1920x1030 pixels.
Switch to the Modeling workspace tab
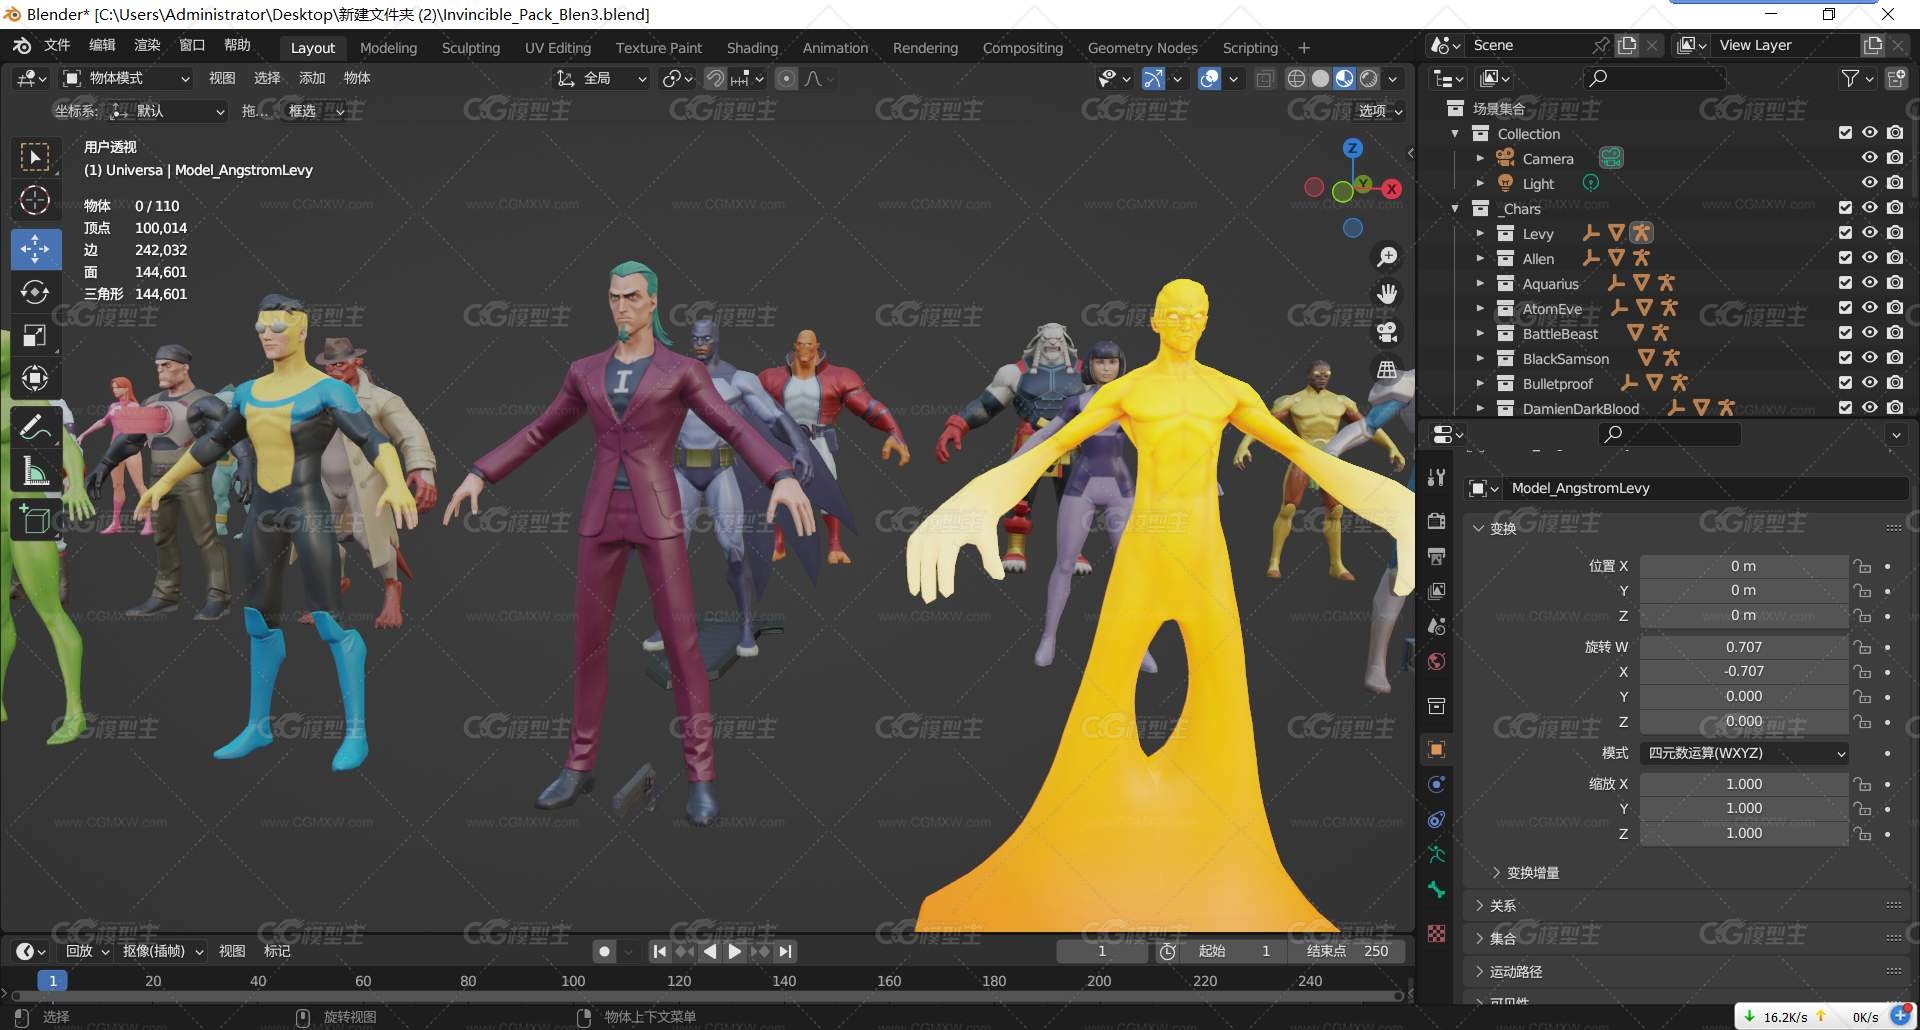coord(388,48)
